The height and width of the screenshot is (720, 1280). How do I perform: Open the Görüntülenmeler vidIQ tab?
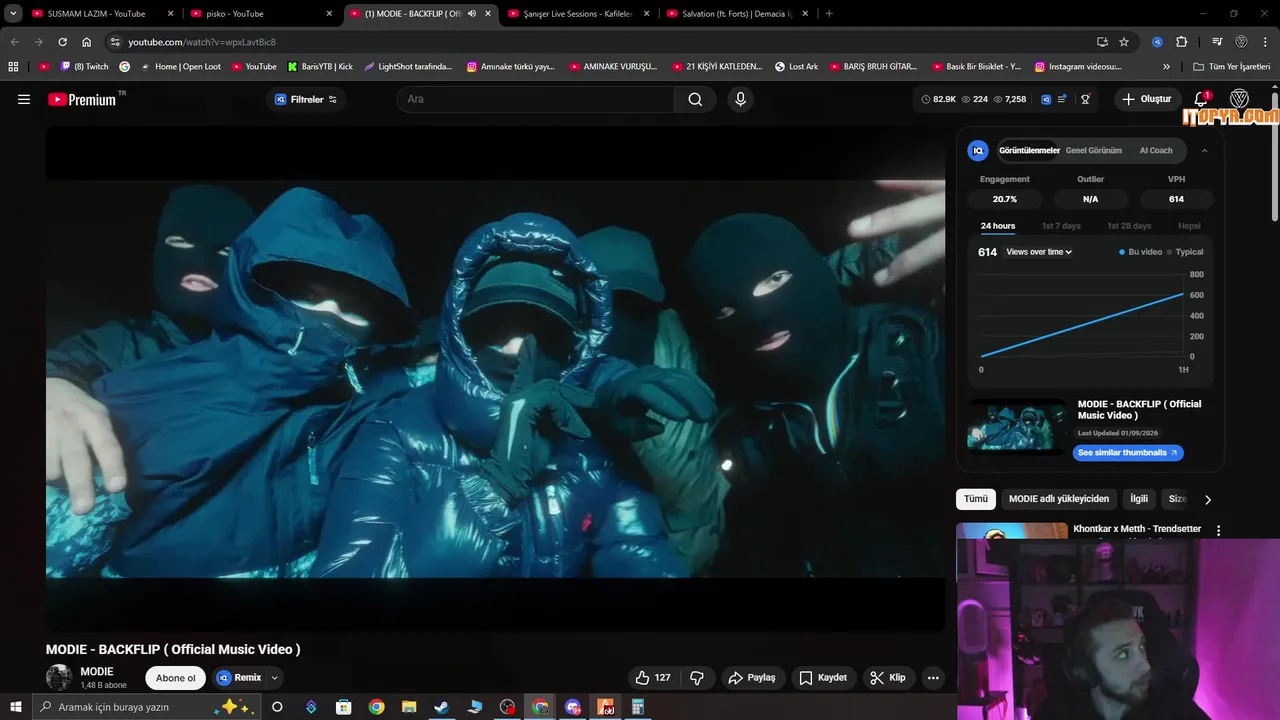pos(1029,151)
